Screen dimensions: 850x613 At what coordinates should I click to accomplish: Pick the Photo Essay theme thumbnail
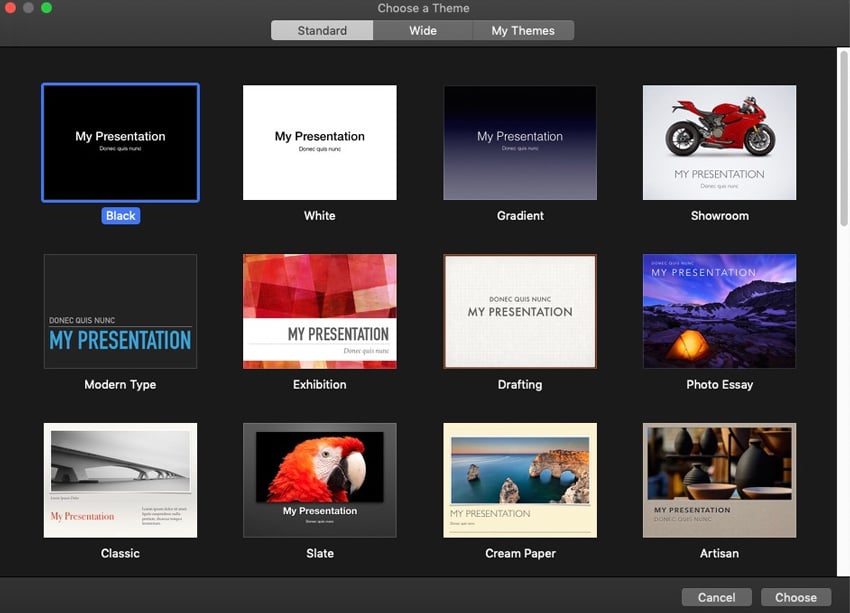(719, 311)
